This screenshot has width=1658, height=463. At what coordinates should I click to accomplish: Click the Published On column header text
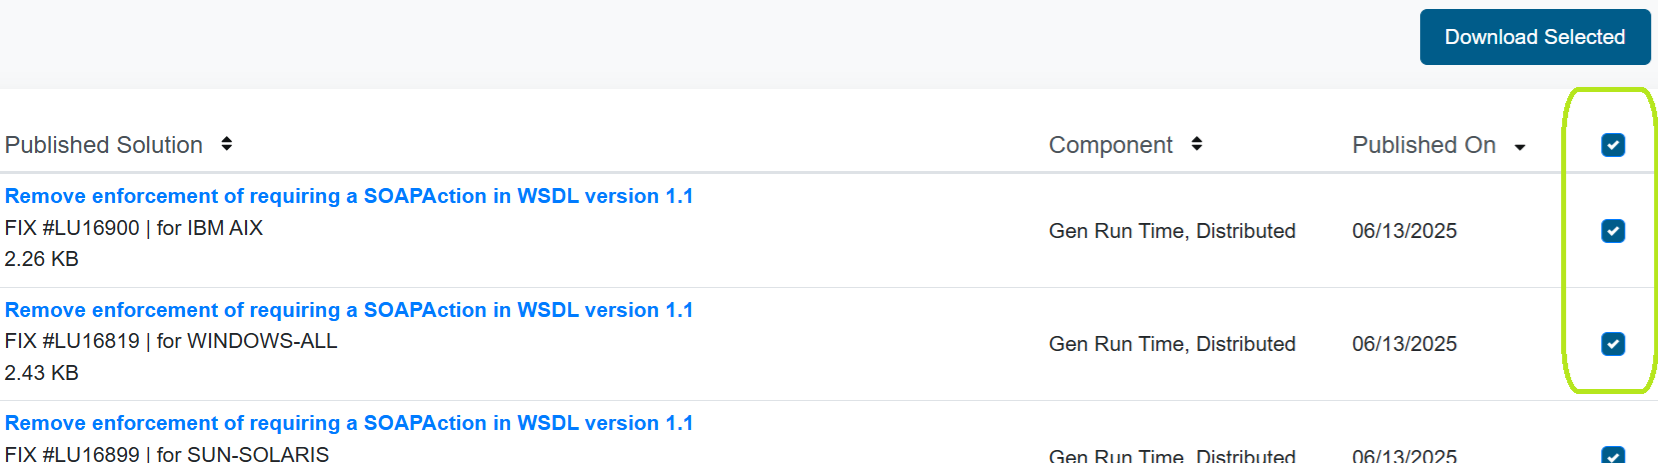[x=1424, y=145]
